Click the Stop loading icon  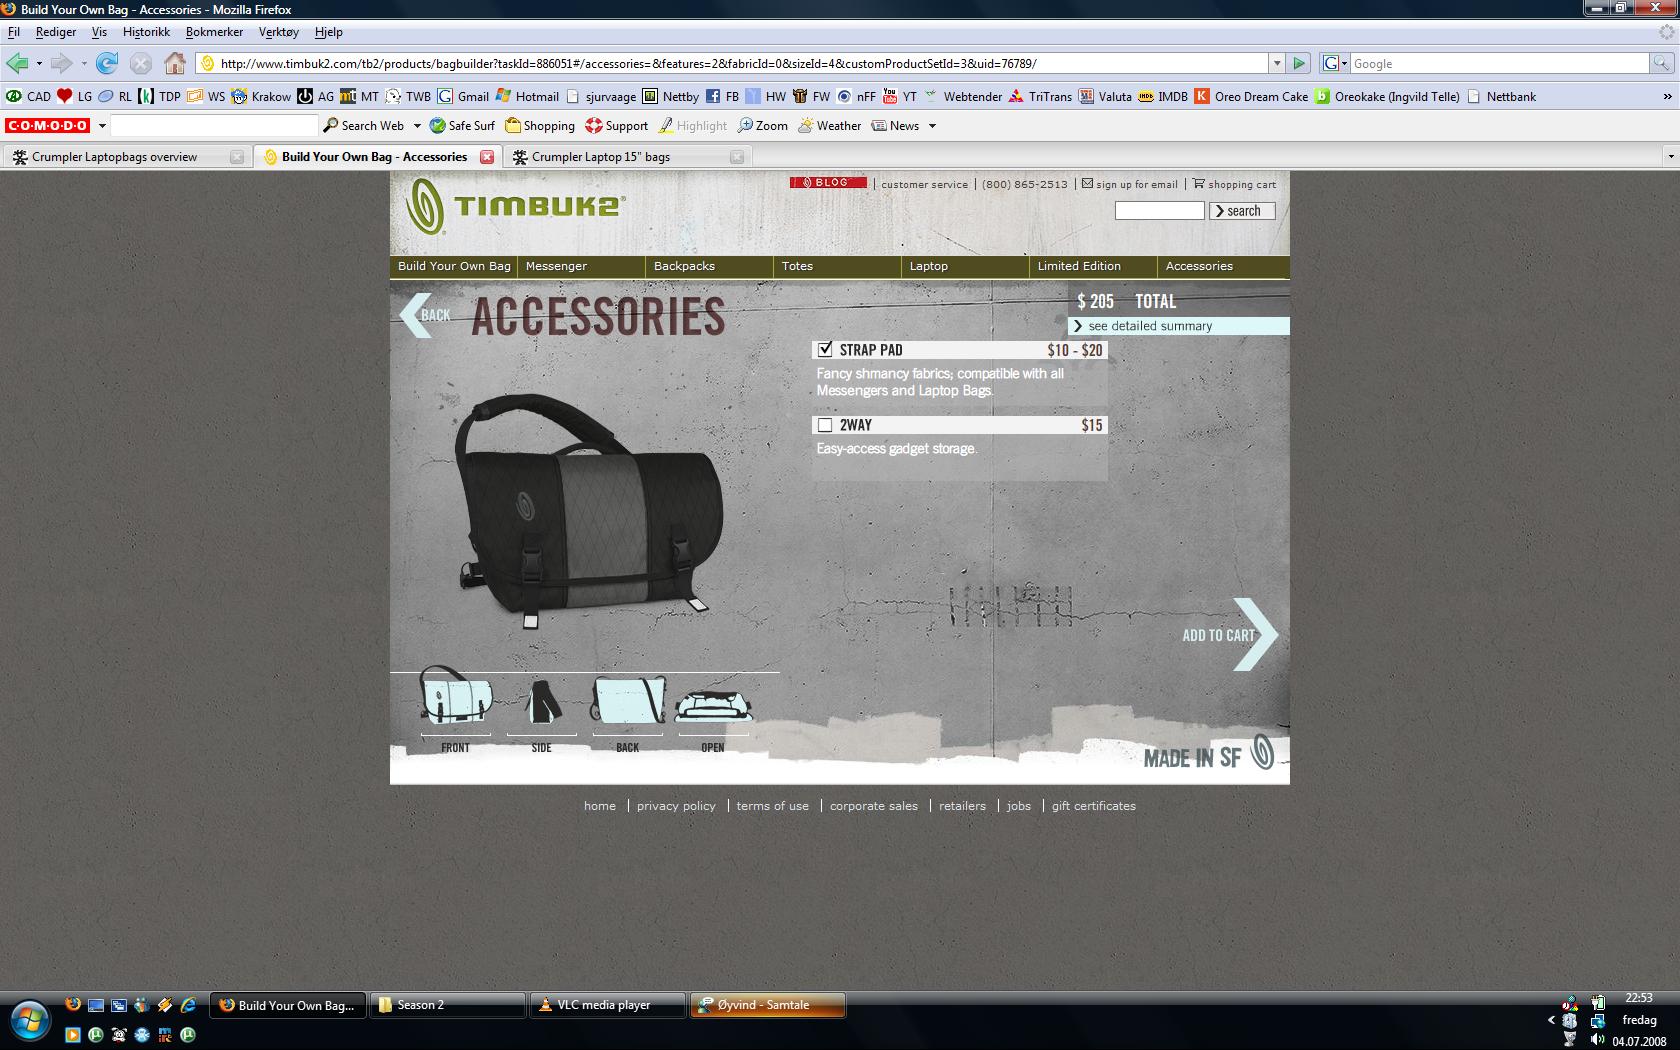[141, 63]
